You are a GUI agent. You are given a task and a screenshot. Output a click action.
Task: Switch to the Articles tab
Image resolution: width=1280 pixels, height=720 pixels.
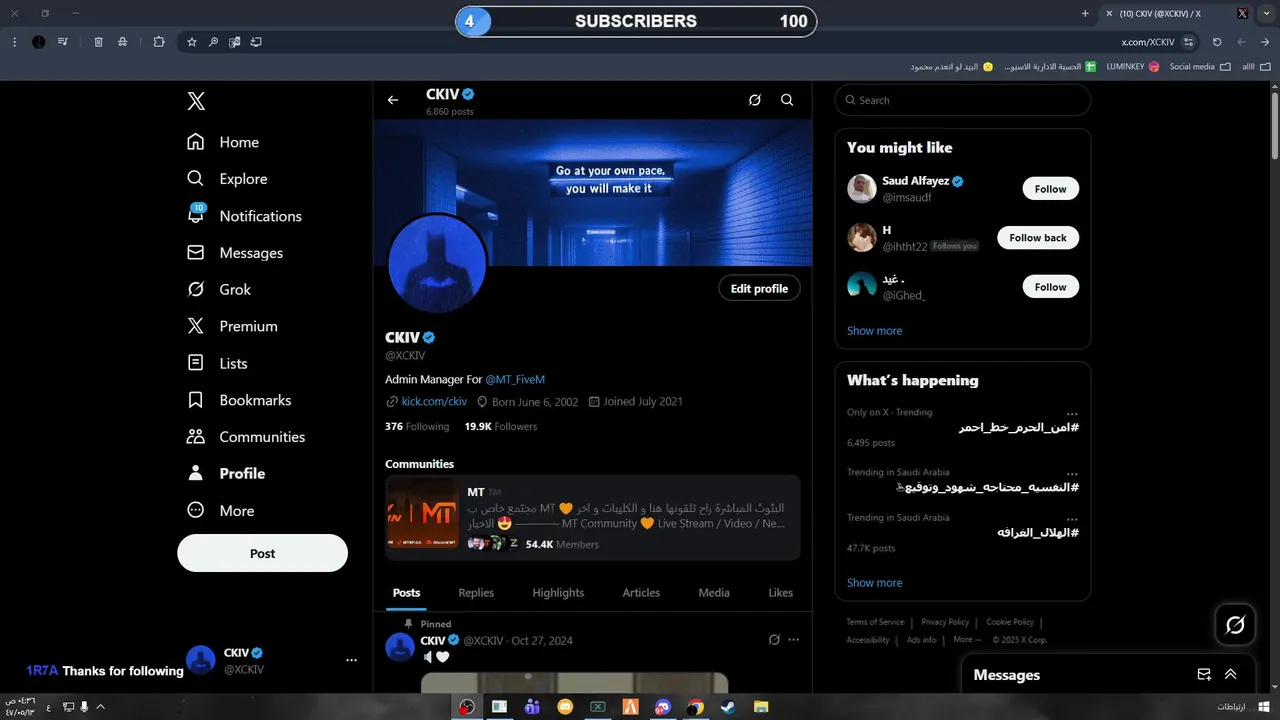pyautogui.click(x=641, y=592)
